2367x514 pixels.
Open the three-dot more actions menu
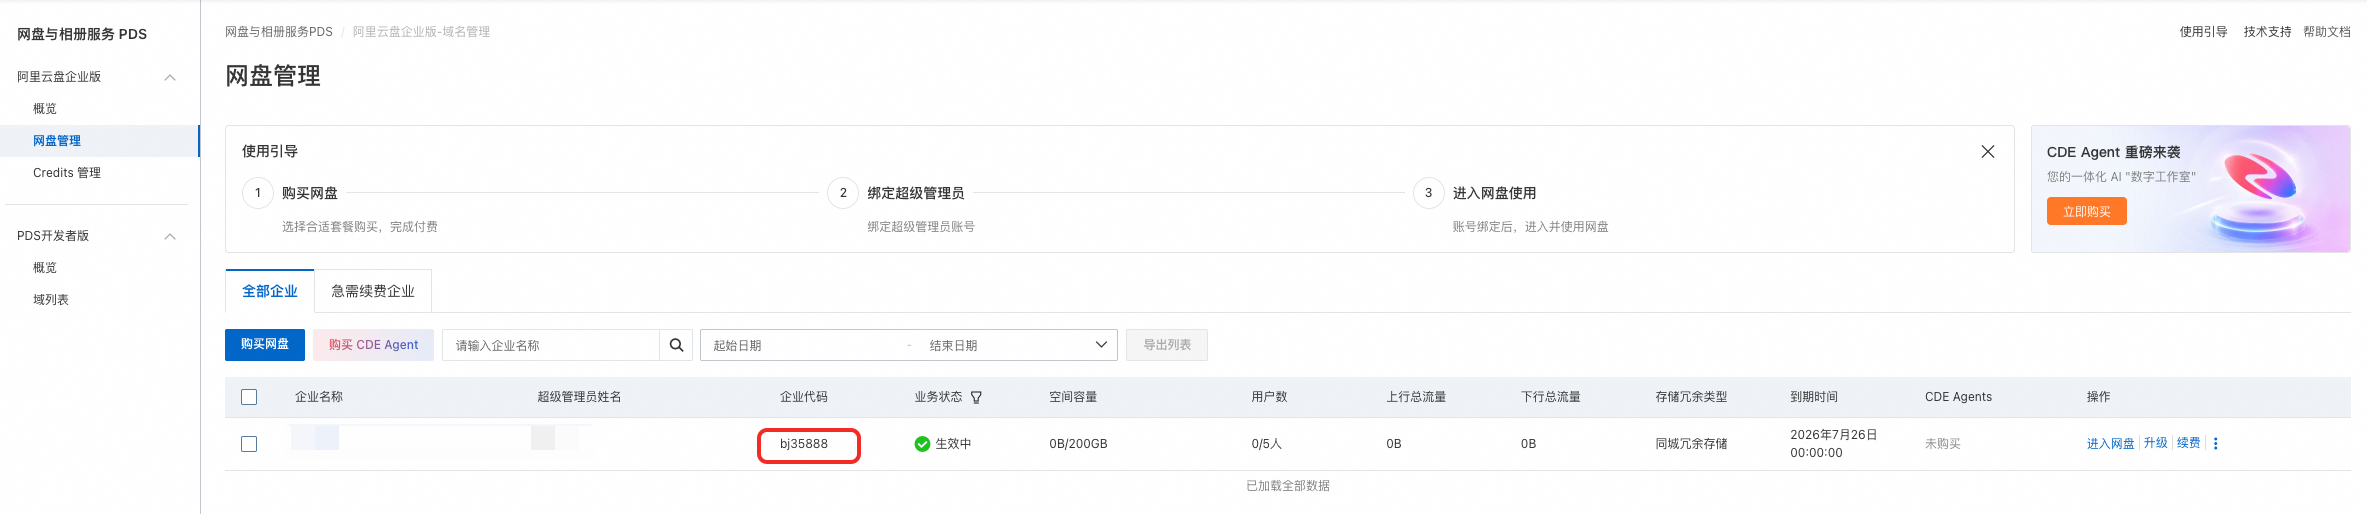[x=2215, y=444]
